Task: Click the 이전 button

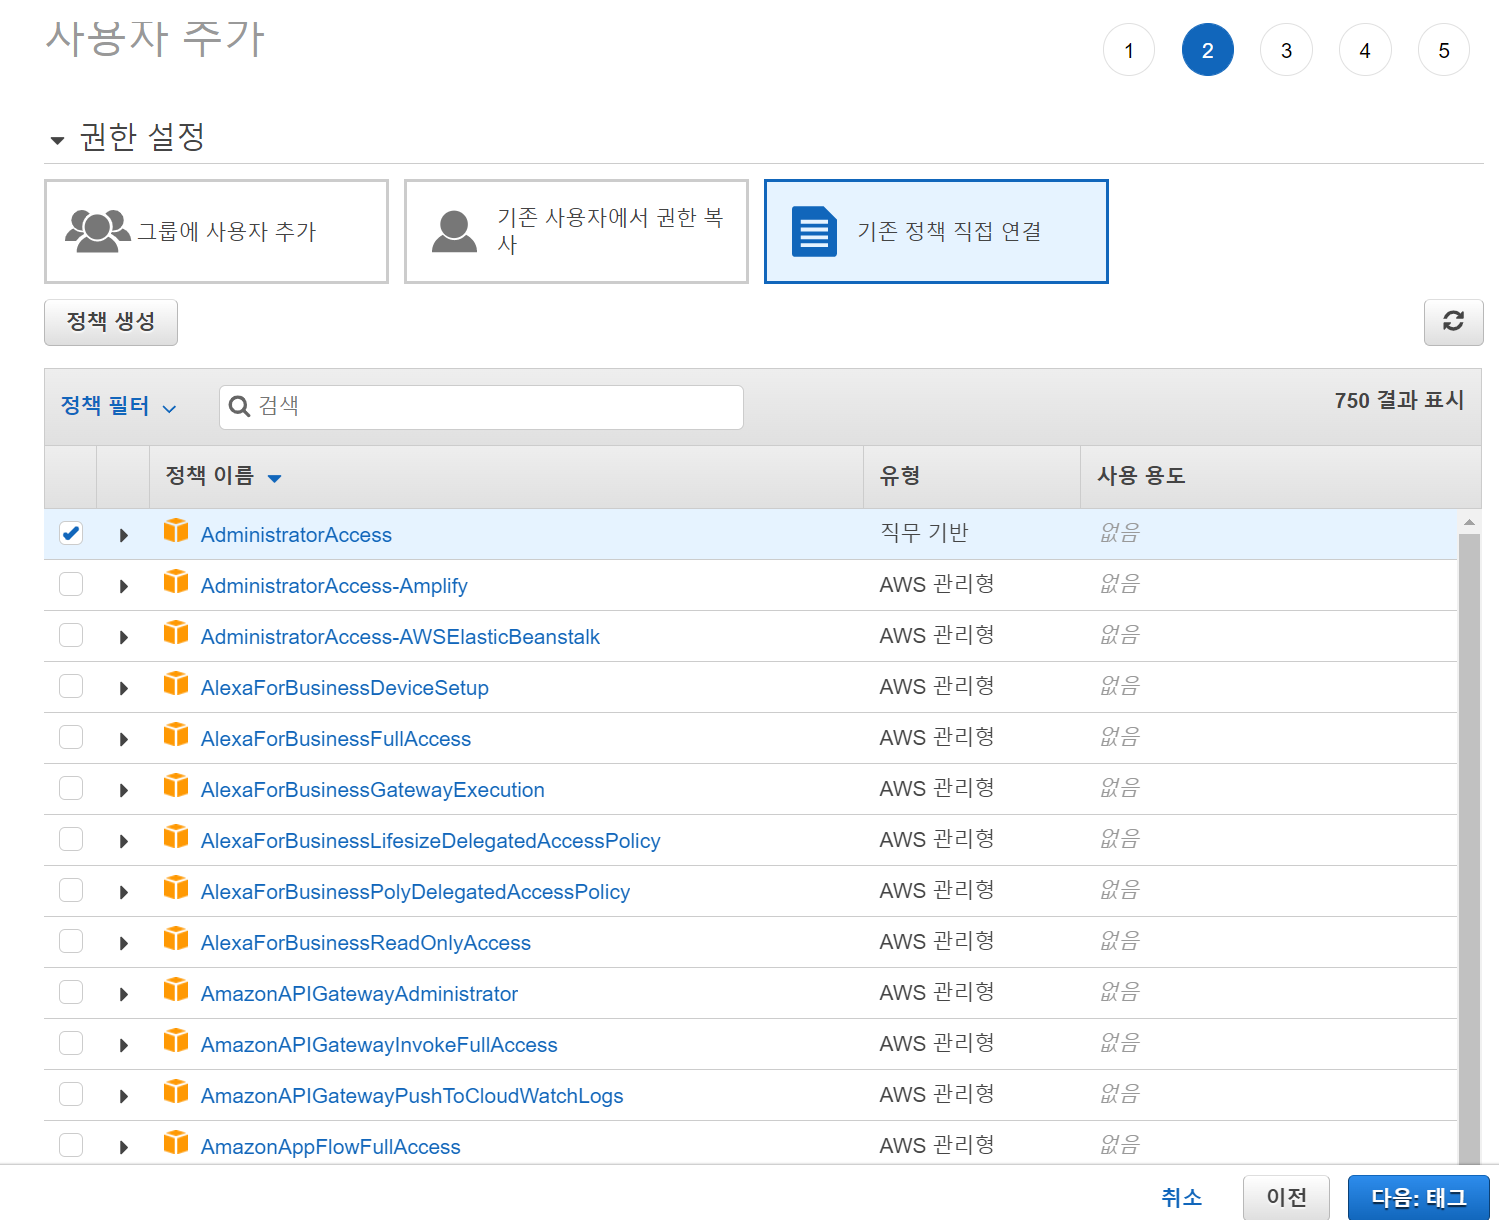Action: click(1286, 1197)
